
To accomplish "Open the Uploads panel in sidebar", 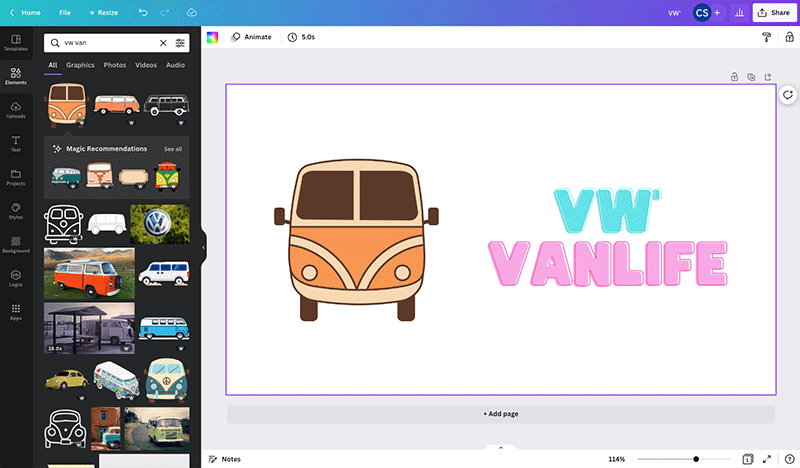I will tap(15, 109).
